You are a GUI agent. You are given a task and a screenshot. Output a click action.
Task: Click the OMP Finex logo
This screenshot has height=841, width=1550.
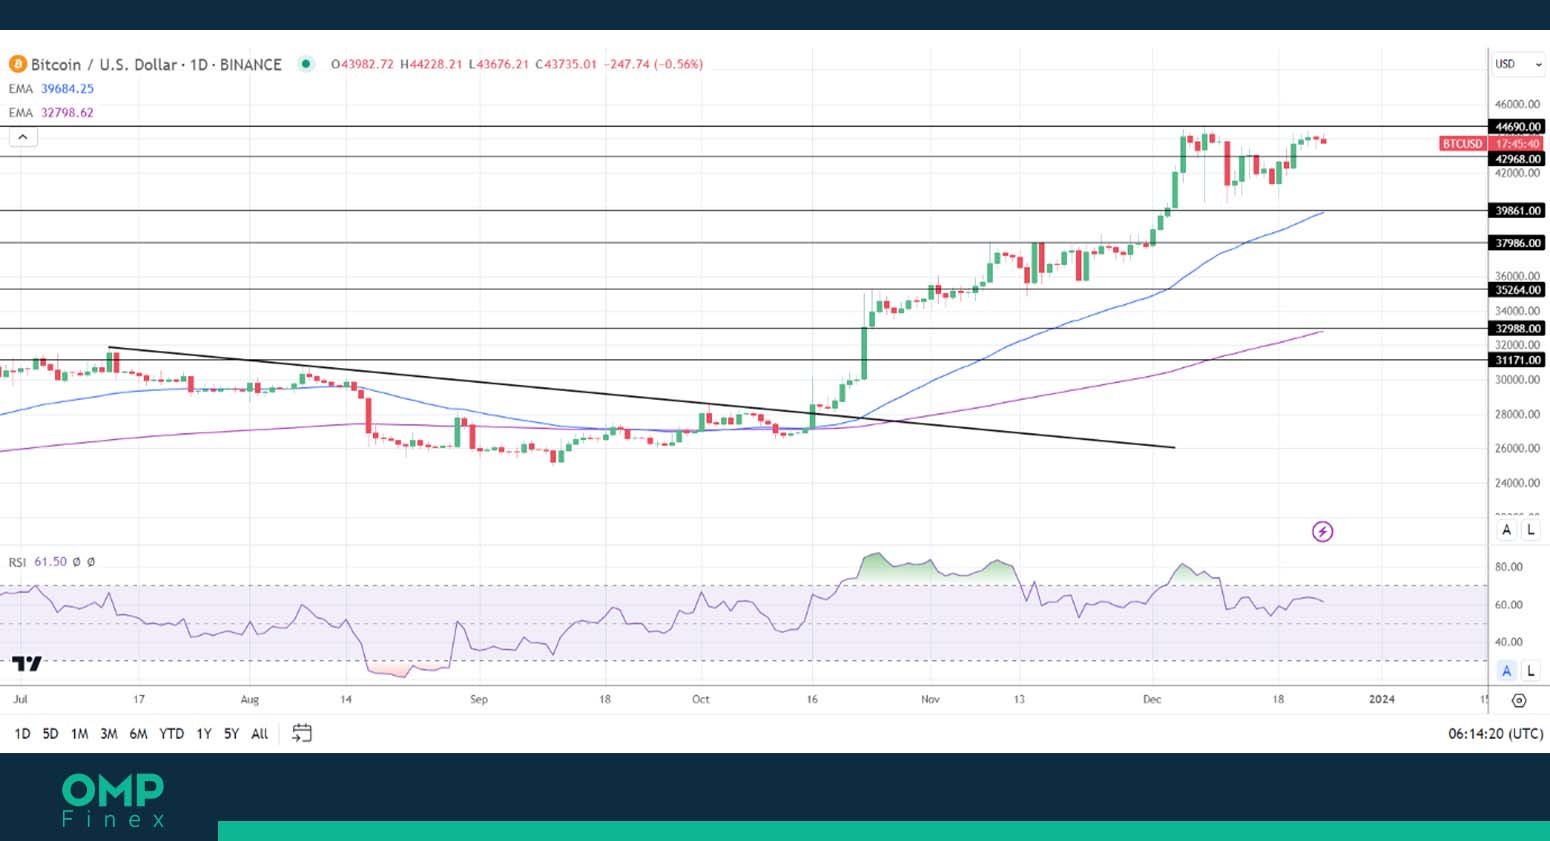click(113, 800)
